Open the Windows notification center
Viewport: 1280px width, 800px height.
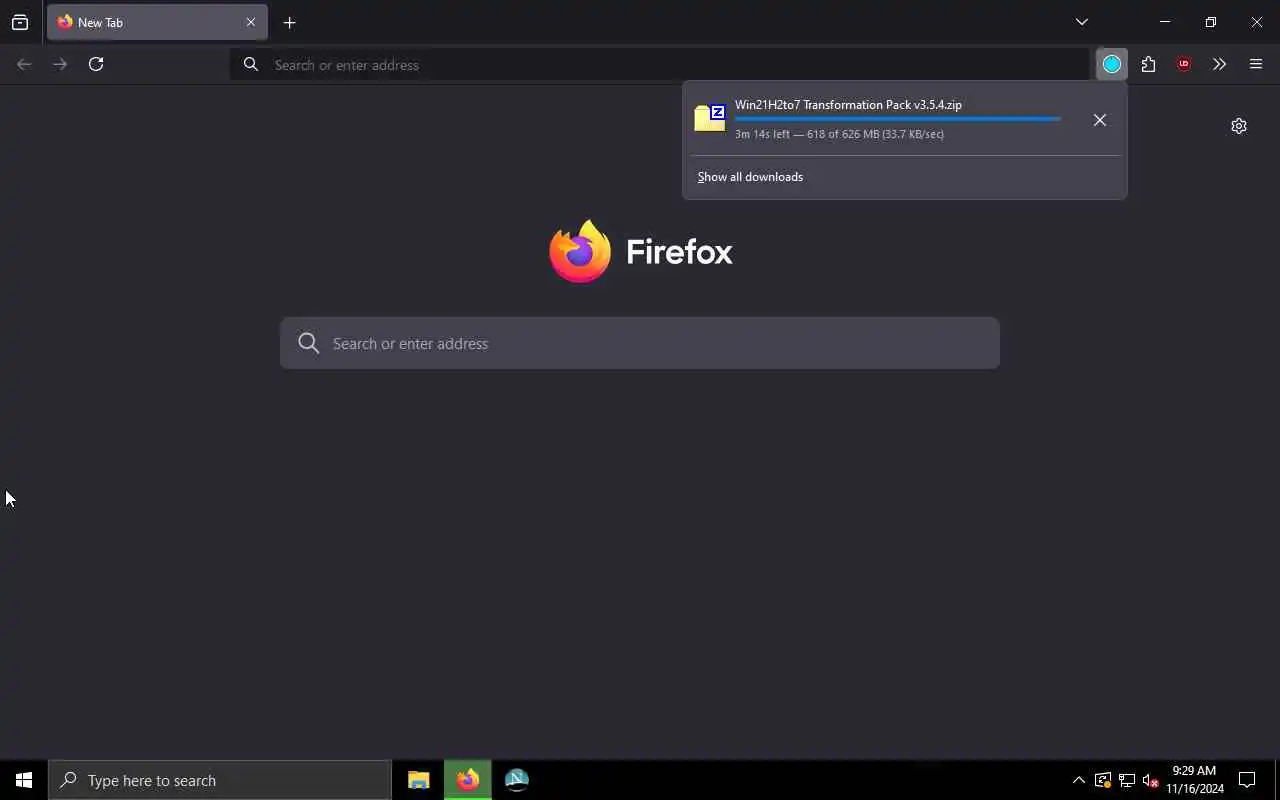coord(1247,780)
